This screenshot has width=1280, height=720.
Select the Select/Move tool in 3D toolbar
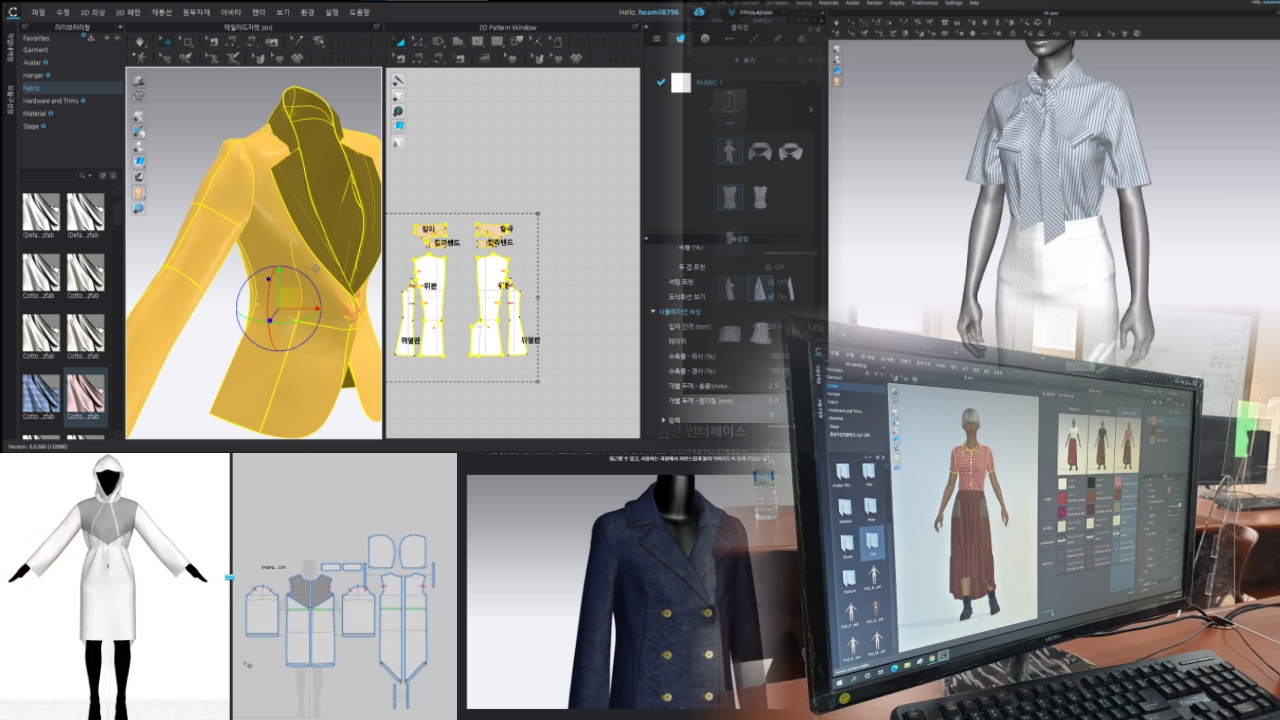coord(166,41)
